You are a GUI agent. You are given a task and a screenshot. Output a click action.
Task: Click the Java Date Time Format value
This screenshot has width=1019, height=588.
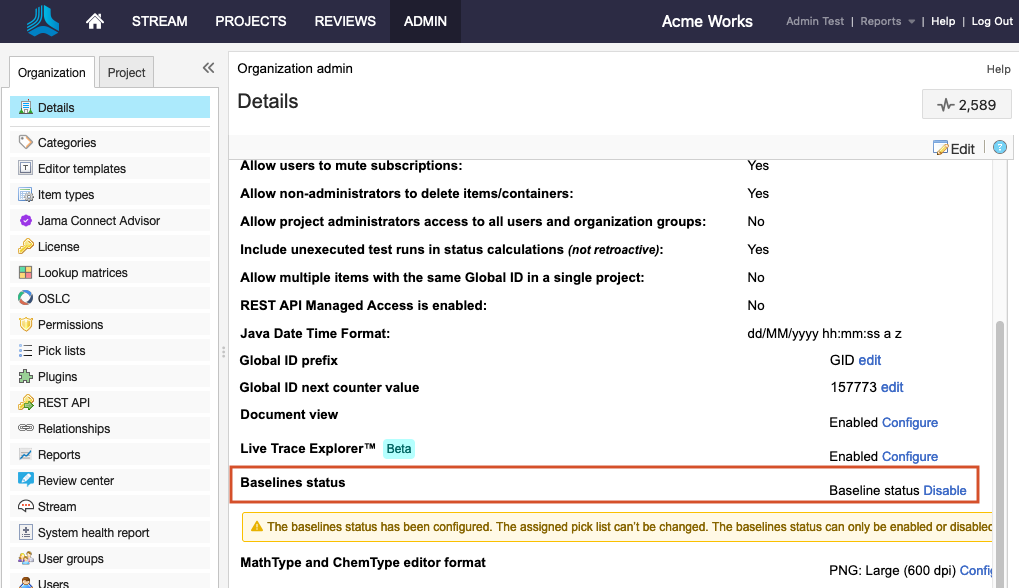coord(824,333)
